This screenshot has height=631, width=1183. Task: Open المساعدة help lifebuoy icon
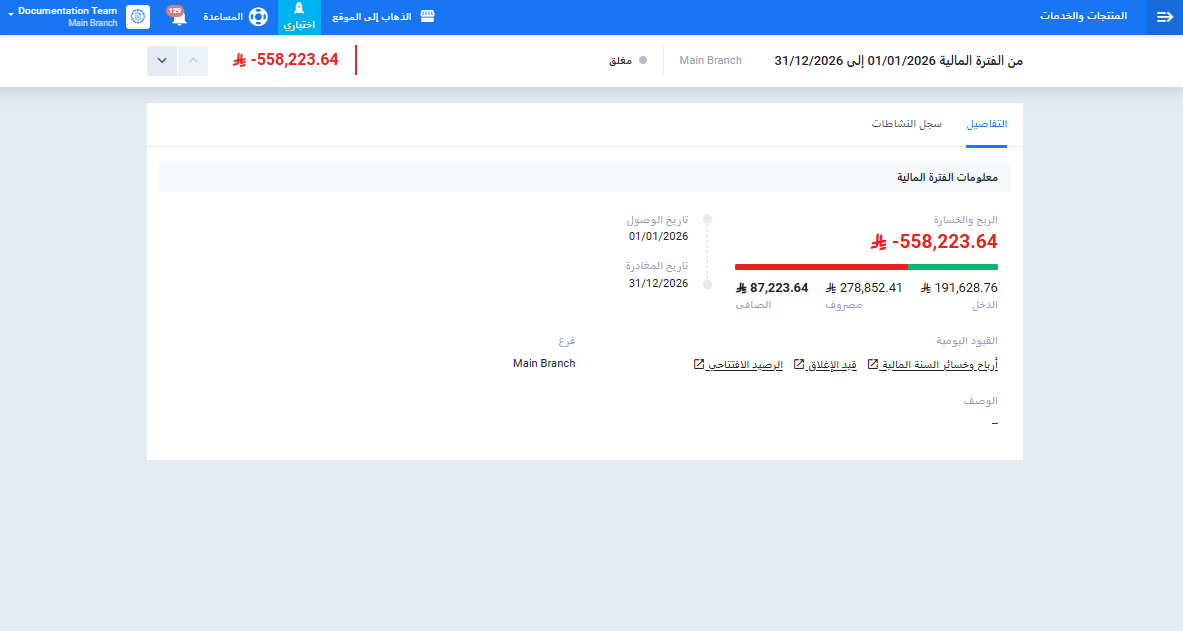coord(258,17)
